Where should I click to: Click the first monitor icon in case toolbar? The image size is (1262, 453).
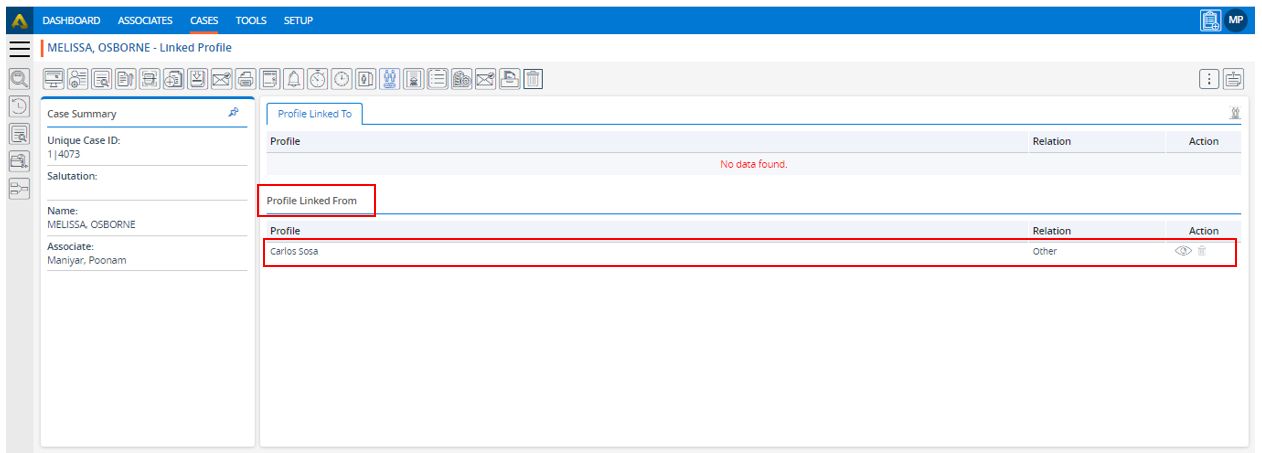pyautogui.click(x=53, y=79)
